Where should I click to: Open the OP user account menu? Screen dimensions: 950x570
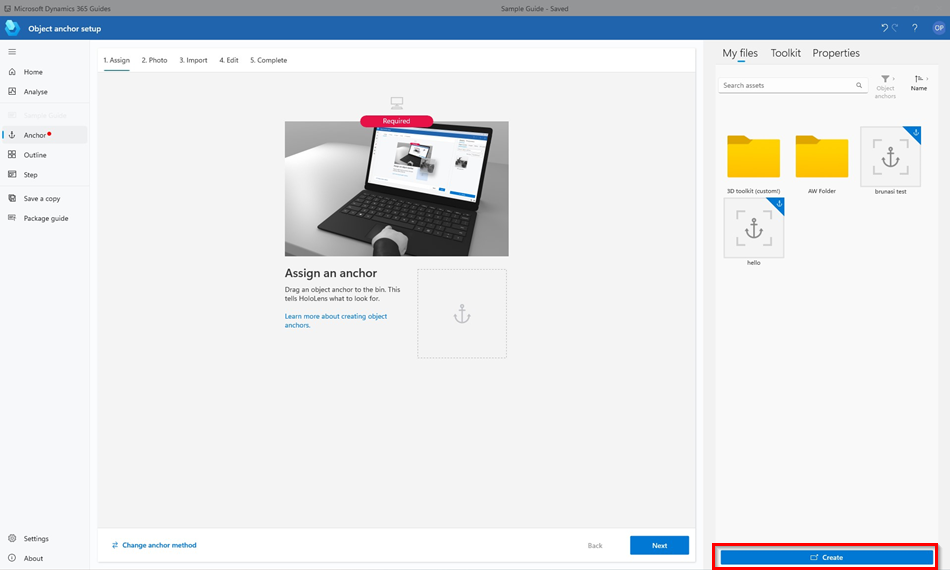[938, 28]
